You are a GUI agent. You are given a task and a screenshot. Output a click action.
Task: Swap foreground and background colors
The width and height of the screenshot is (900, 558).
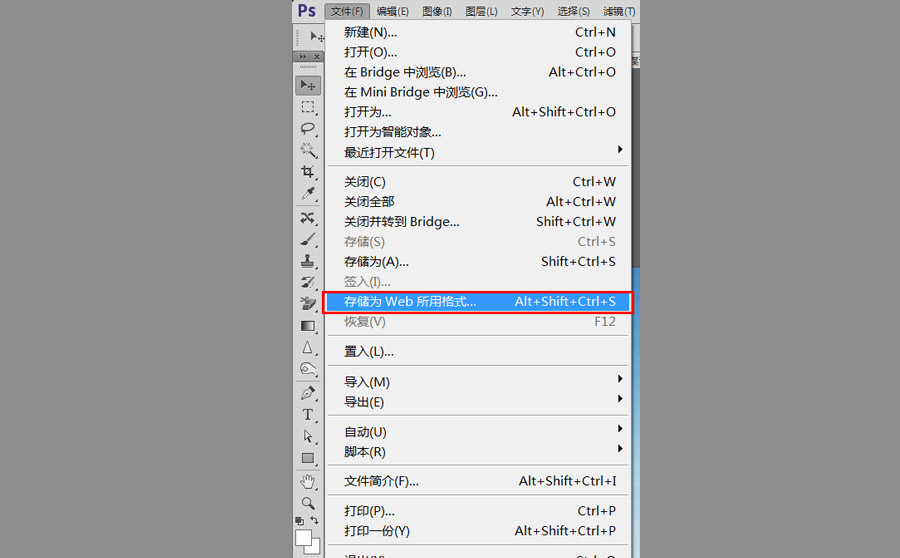click(315, 520)
